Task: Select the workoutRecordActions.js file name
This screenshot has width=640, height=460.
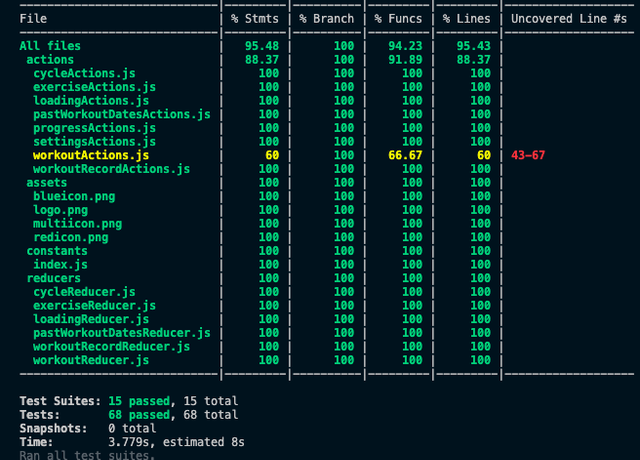Action: point(111,169)
